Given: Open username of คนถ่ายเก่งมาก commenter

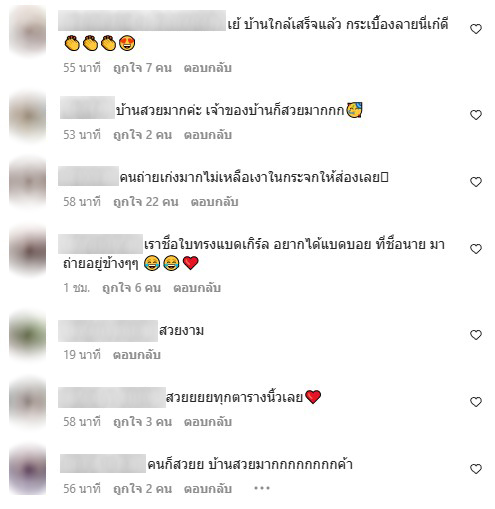Looking at the screenshot, I should point(88,176).
